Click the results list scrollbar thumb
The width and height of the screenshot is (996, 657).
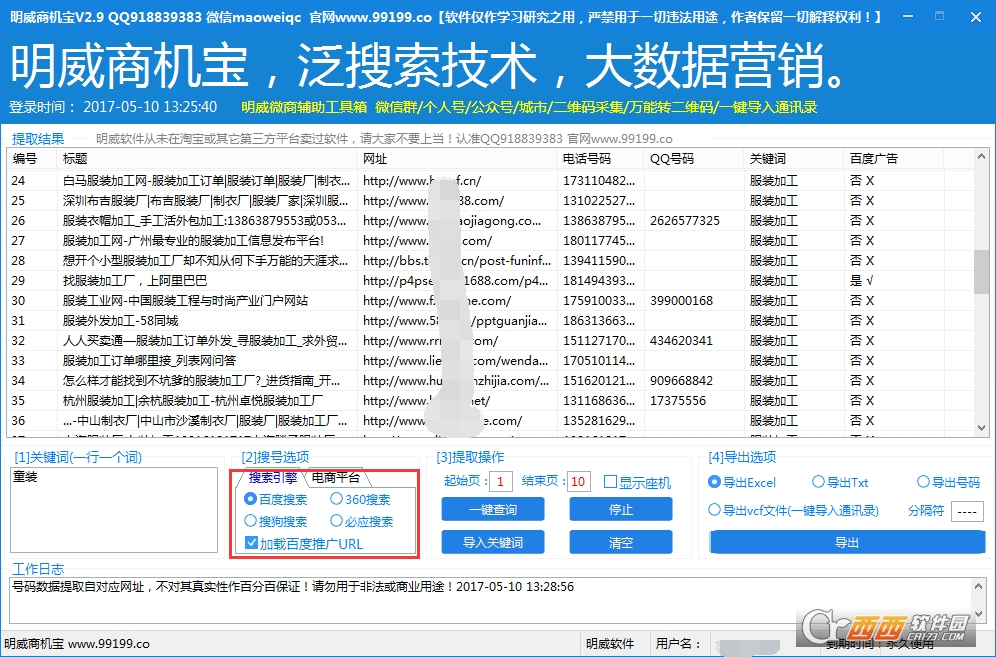pyautogui.click(x=981, y=271)
